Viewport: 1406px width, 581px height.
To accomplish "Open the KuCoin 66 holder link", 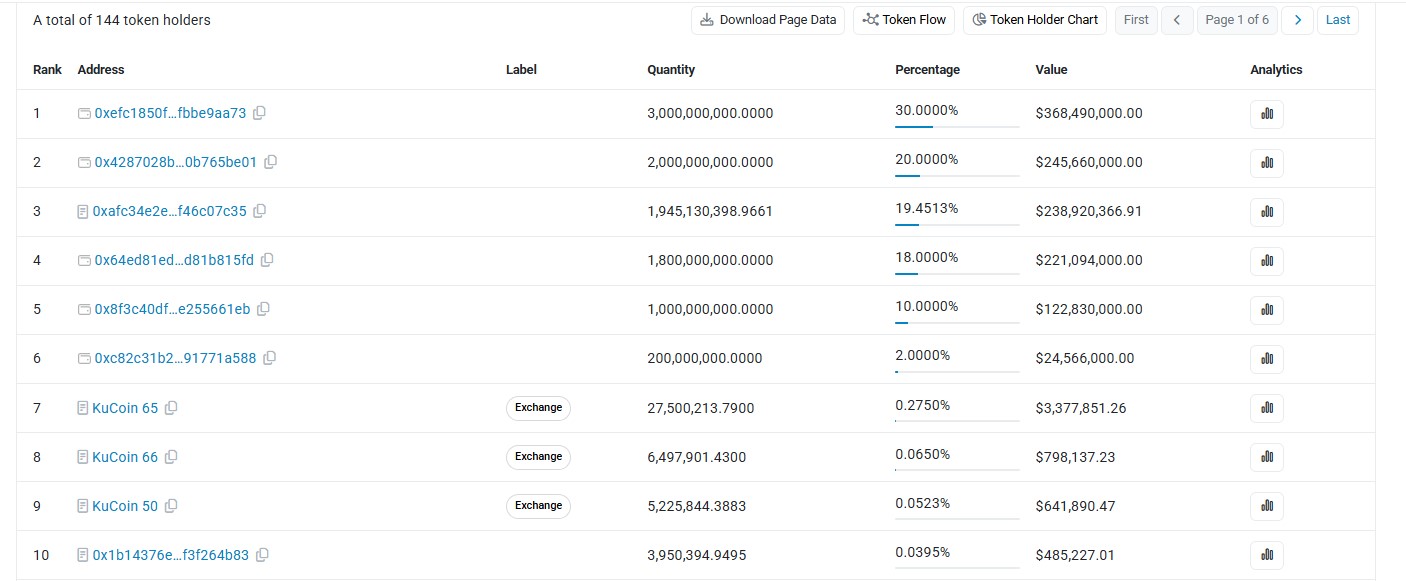I will (125, 457).
